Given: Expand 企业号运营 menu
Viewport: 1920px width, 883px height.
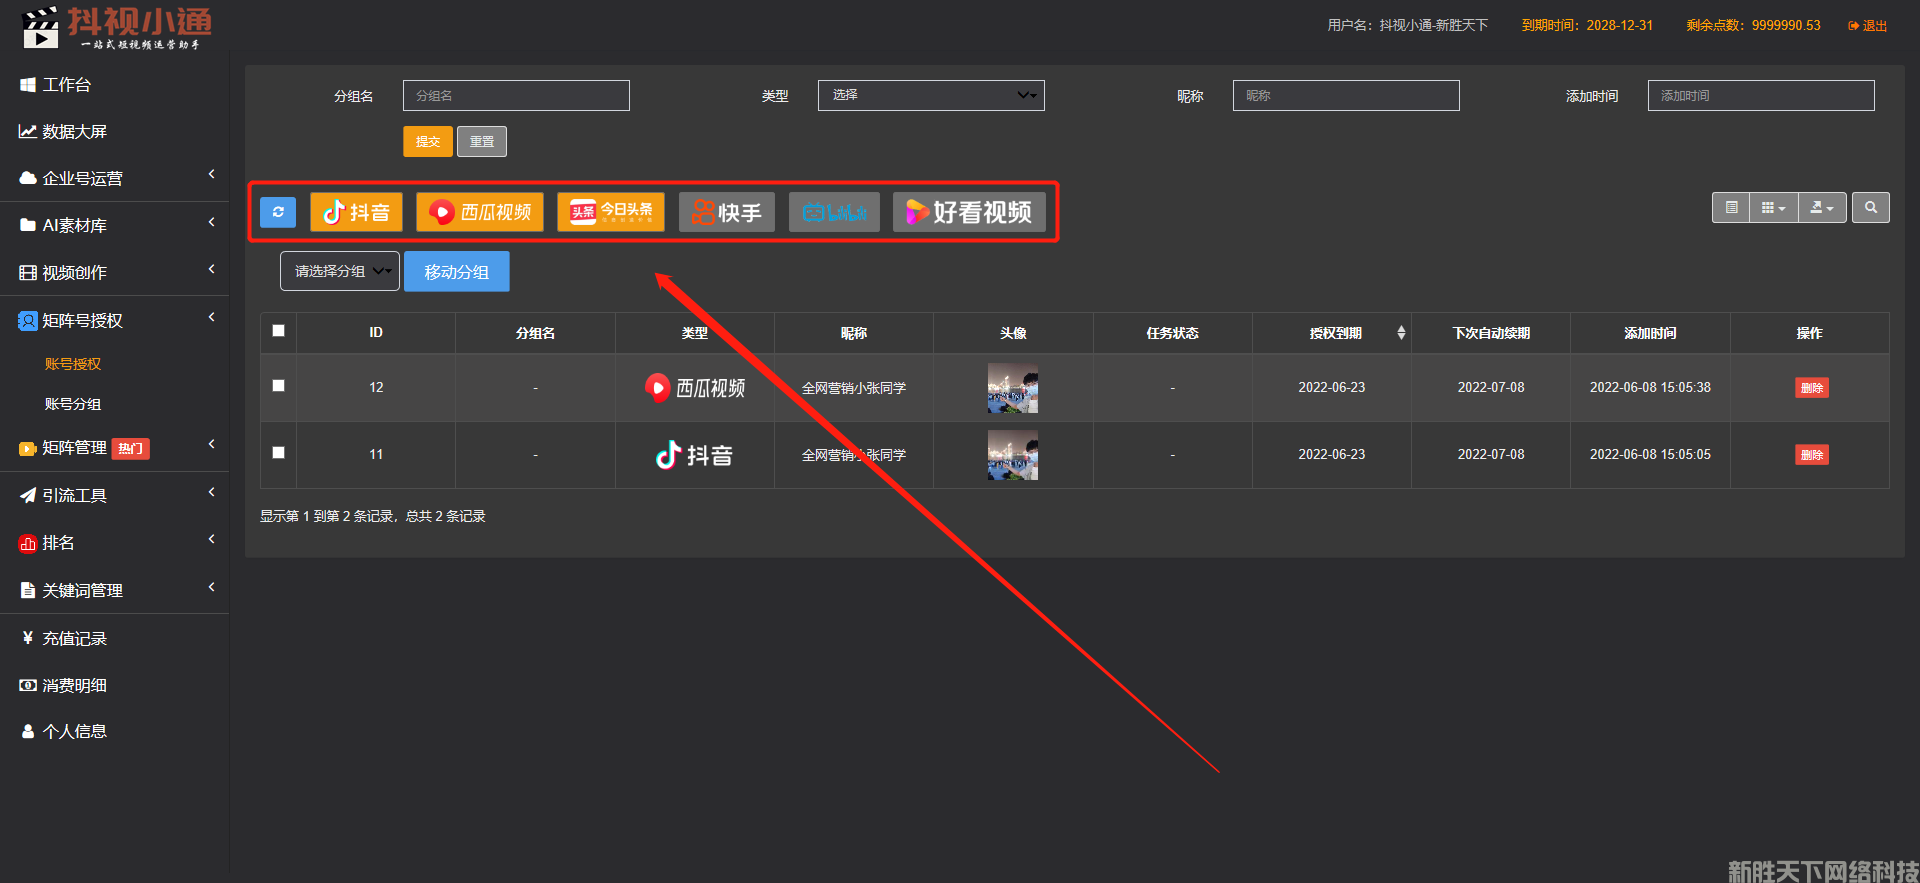Looking at the screenshot, I should 114,179.
